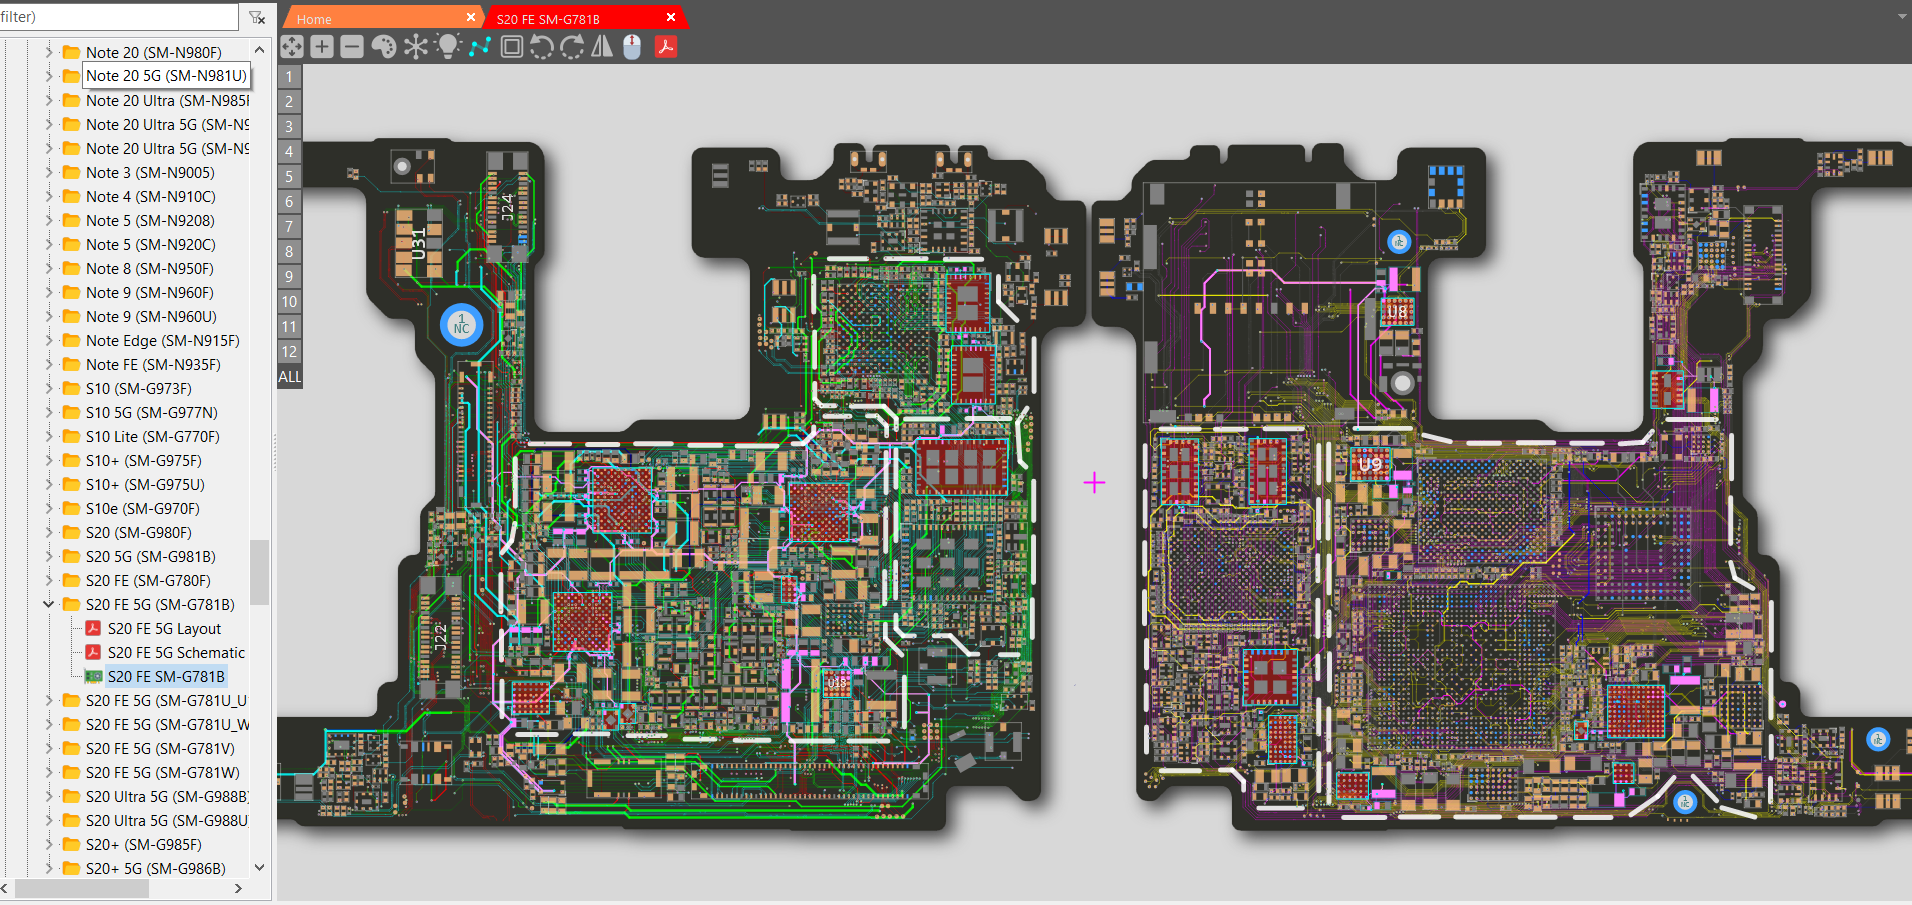Expand the Note 8 (SM-N950F) folder
The height and width of the screenshot is (905, 1912).
(x=48, y=268)
